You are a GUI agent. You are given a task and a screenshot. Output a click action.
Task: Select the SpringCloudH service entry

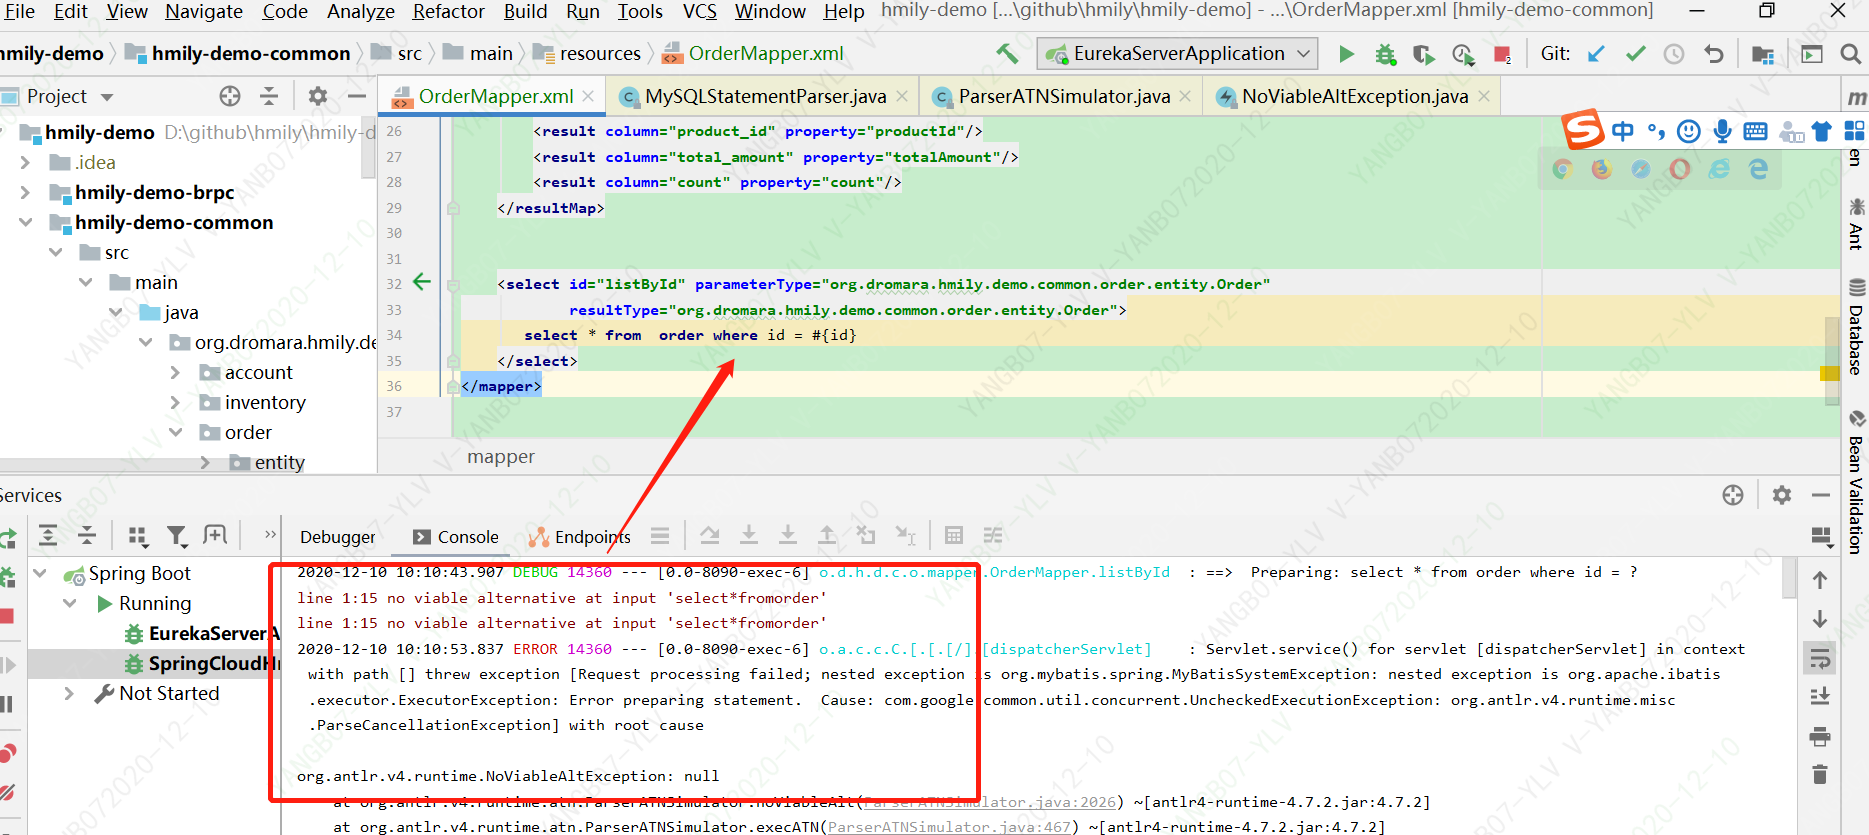click(x=200, y=663)
